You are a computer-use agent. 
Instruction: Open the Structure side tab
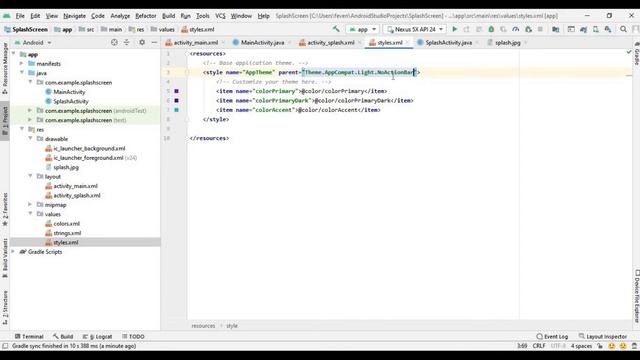tap(5, 307)
